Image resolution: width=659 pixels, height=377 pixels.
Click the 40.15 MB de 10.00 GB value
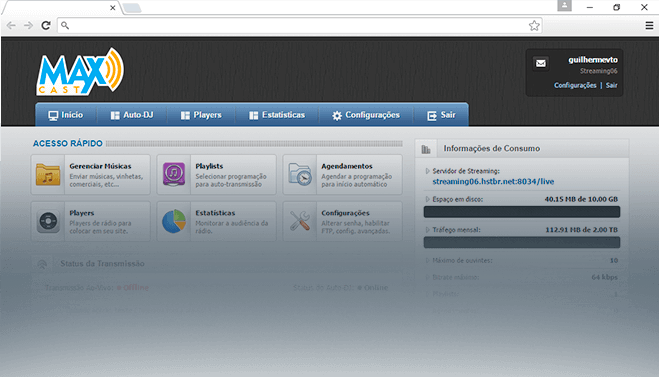pyautogui.click(x=581, y=199)
